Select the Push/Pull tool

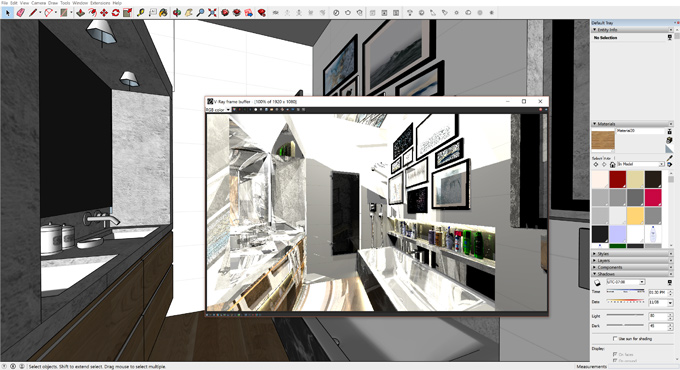click(80, 13)
